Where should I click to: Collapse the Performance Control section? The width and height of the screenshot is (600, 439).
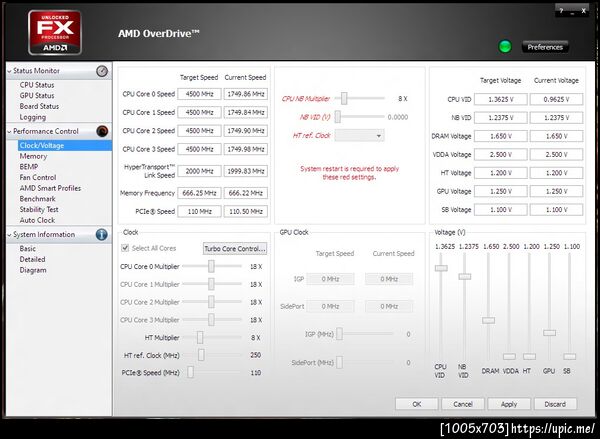click(x=10, y=132)
